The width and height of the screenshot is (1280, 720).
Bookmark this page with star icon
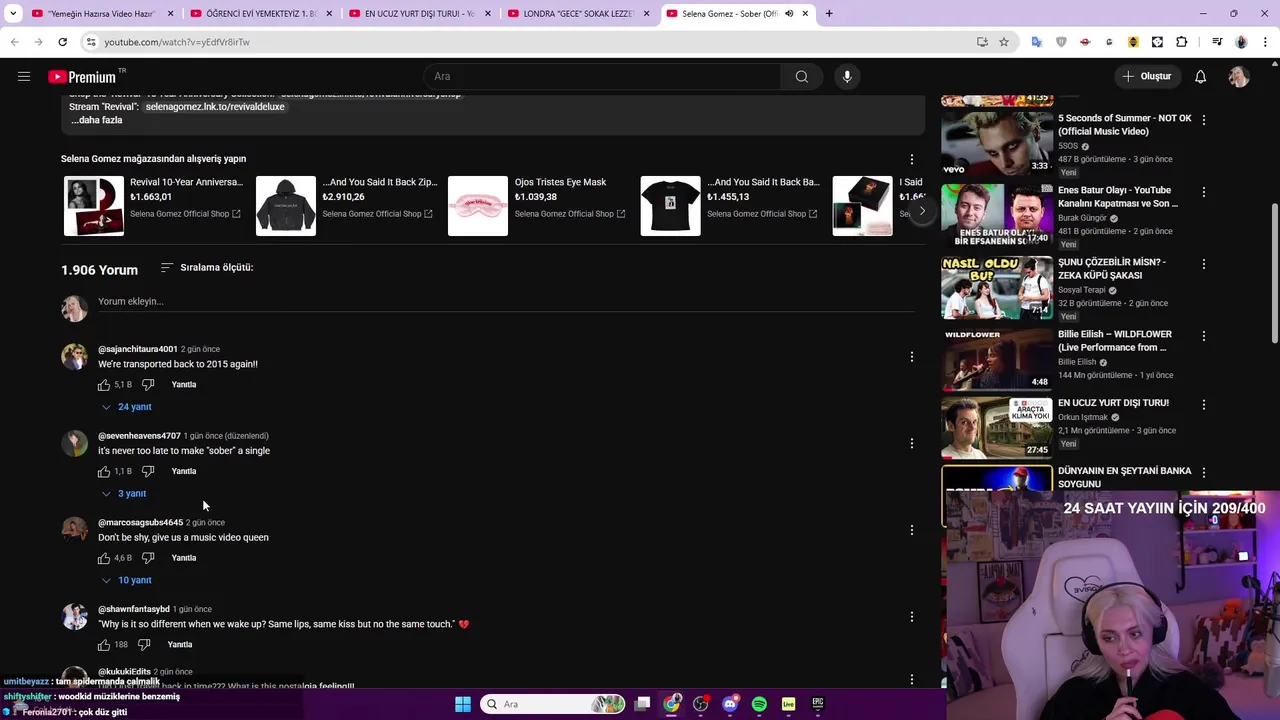(1004, 42)
